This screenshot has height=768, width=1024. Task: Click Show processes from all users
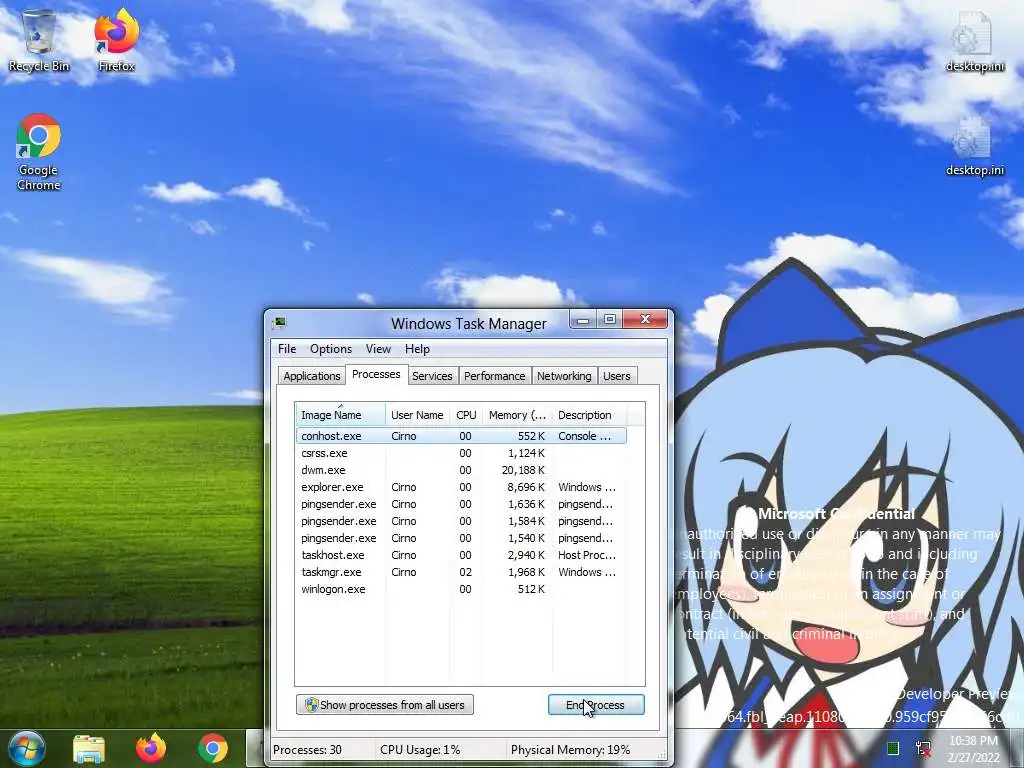pyautogui.click(x=385, y=705)
